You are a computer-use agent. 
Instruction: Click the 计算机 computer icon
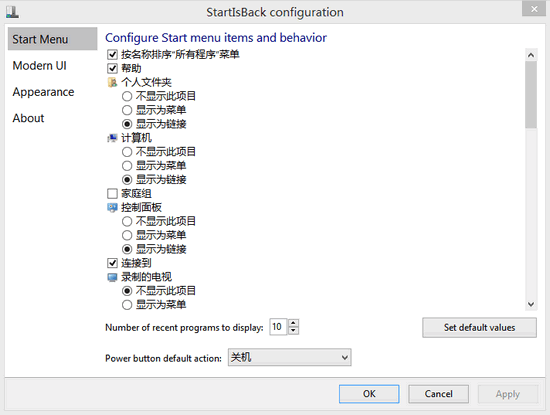point(112,138)
